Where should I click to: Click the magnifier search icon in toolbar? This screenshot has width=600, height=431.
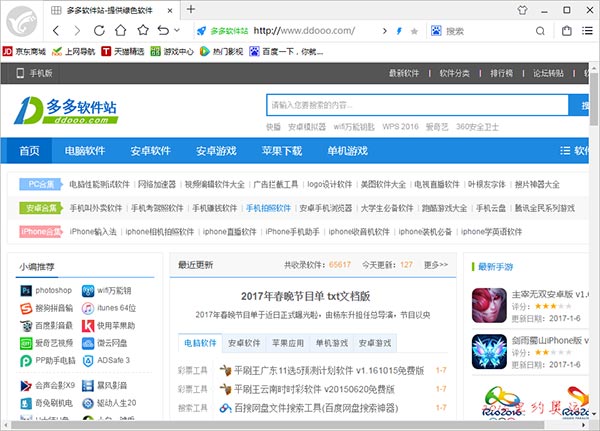click(540, 31)
